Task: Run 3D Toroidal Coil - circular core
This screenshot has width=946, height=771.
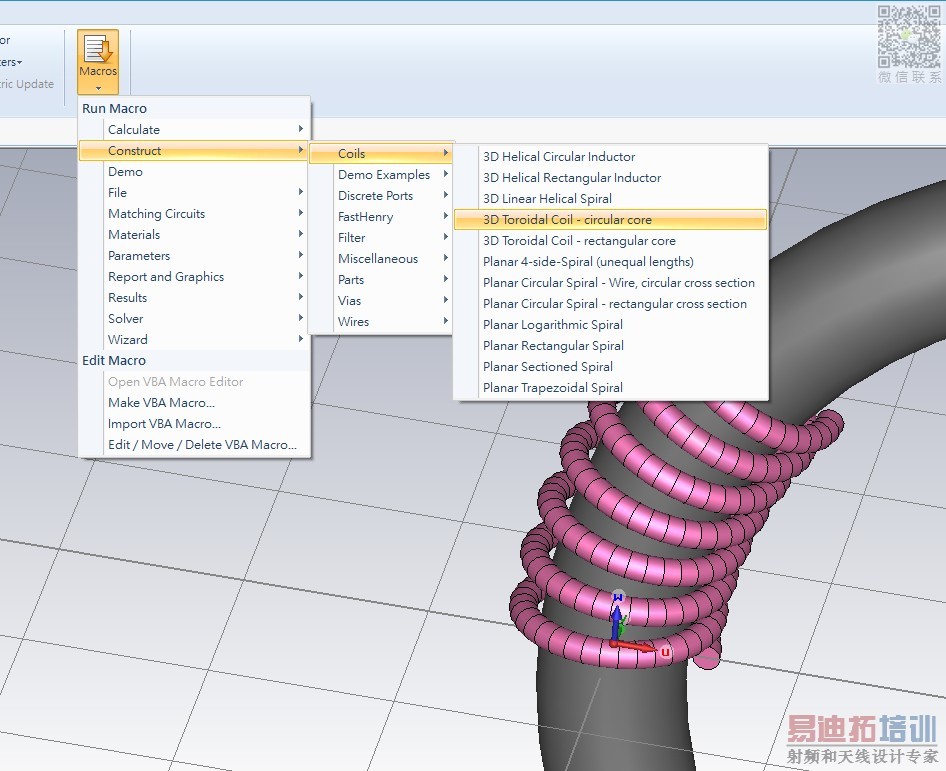Action: coord(611,220)
